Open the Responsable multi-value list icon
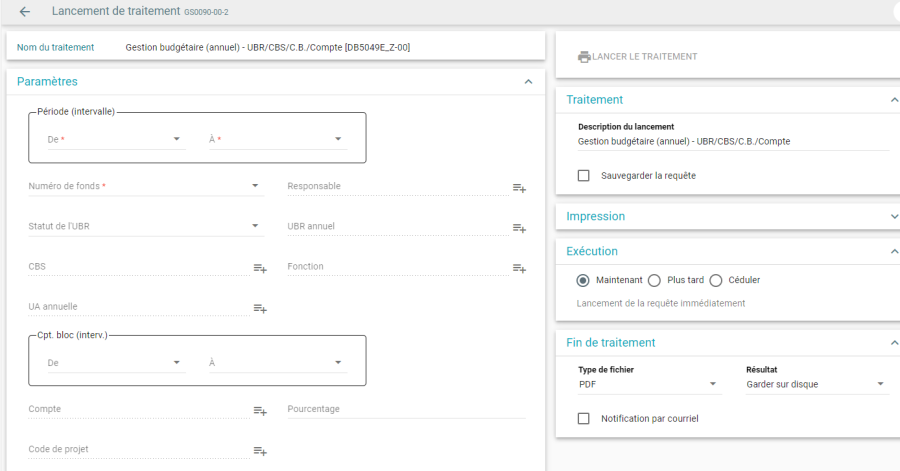The width and height of the screenshot is (900, 471). coord(519,188)
